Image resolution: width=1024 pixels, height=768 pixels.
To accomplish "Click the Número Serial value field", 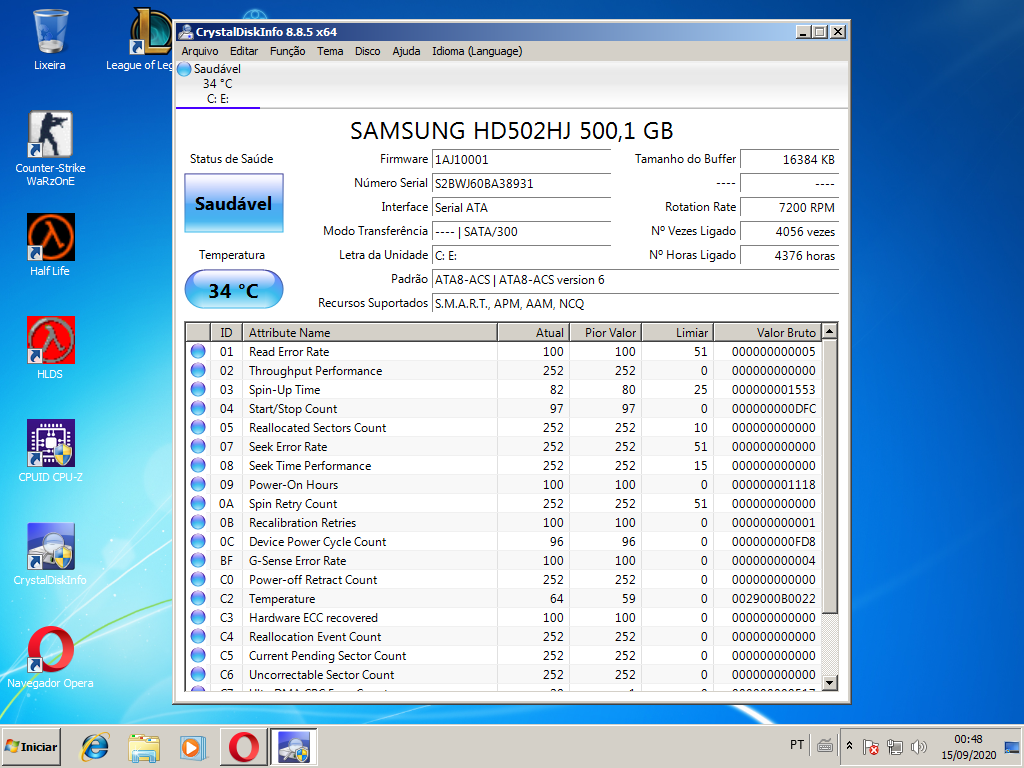I will (521, 184).
